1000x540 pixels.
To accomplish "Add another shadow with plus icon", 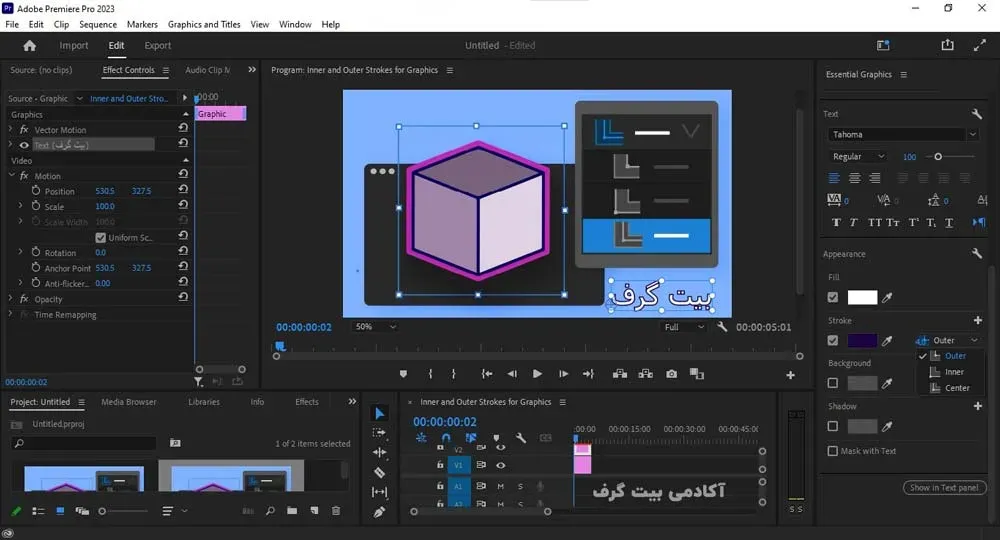I will pos(978,405).
